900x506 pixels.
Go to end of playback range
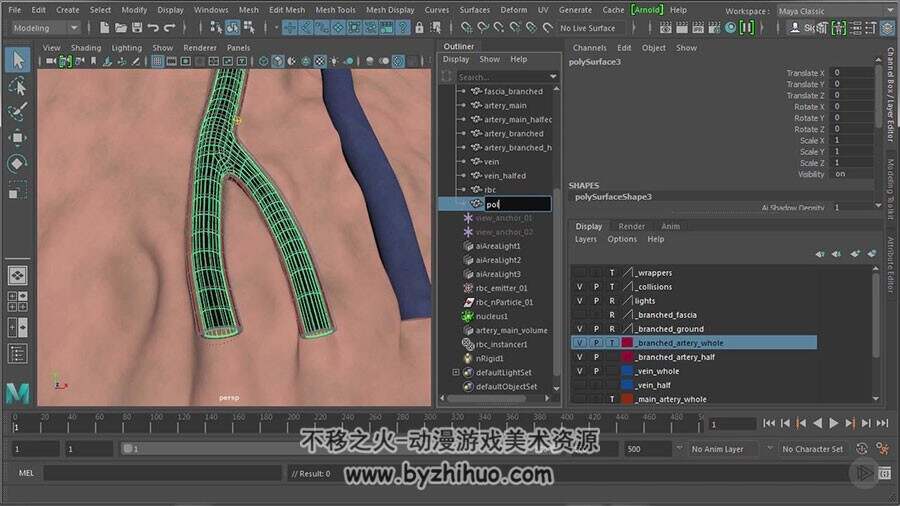click(882, 423)
